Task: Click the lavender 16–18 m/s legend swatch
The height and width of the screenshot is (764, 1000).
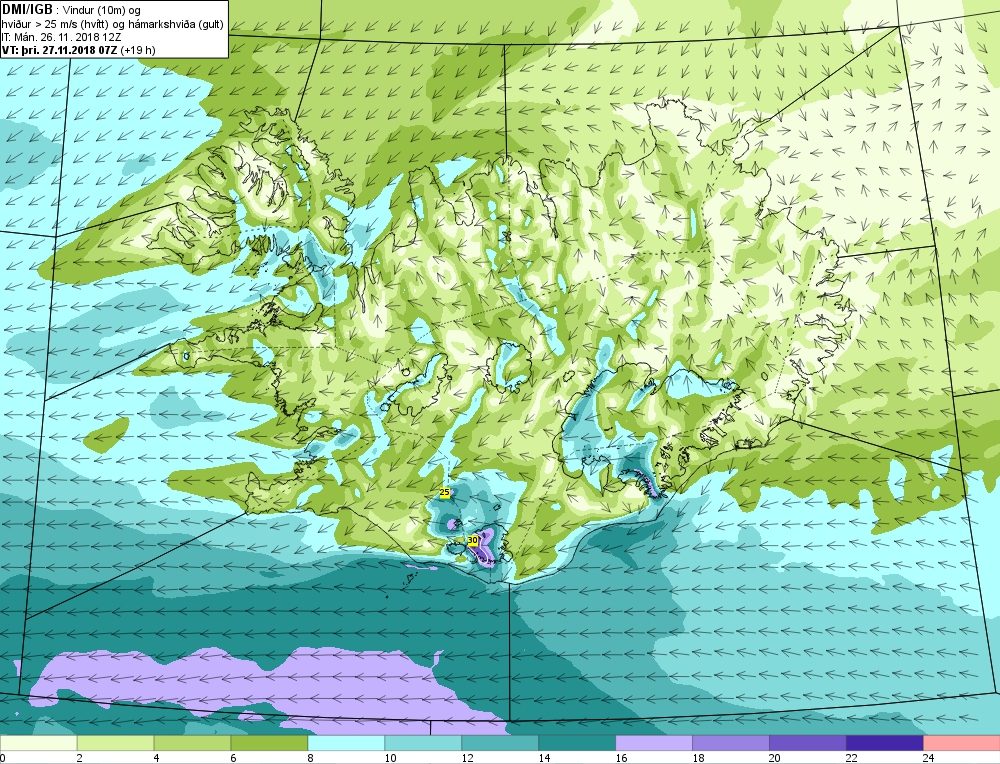Action: [654, 744]
